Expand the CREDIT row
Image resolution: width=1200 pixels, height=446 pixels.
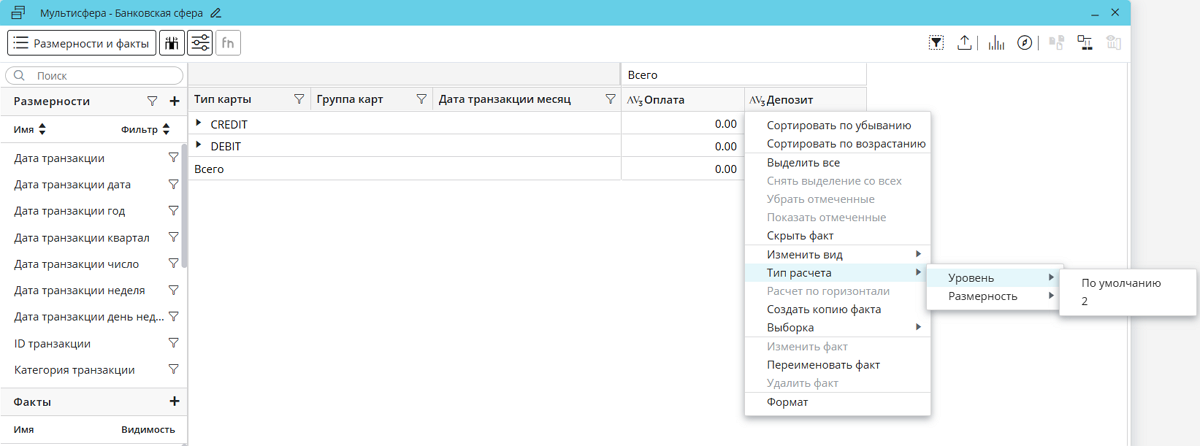pyautogui.click(x=199, y=124)
